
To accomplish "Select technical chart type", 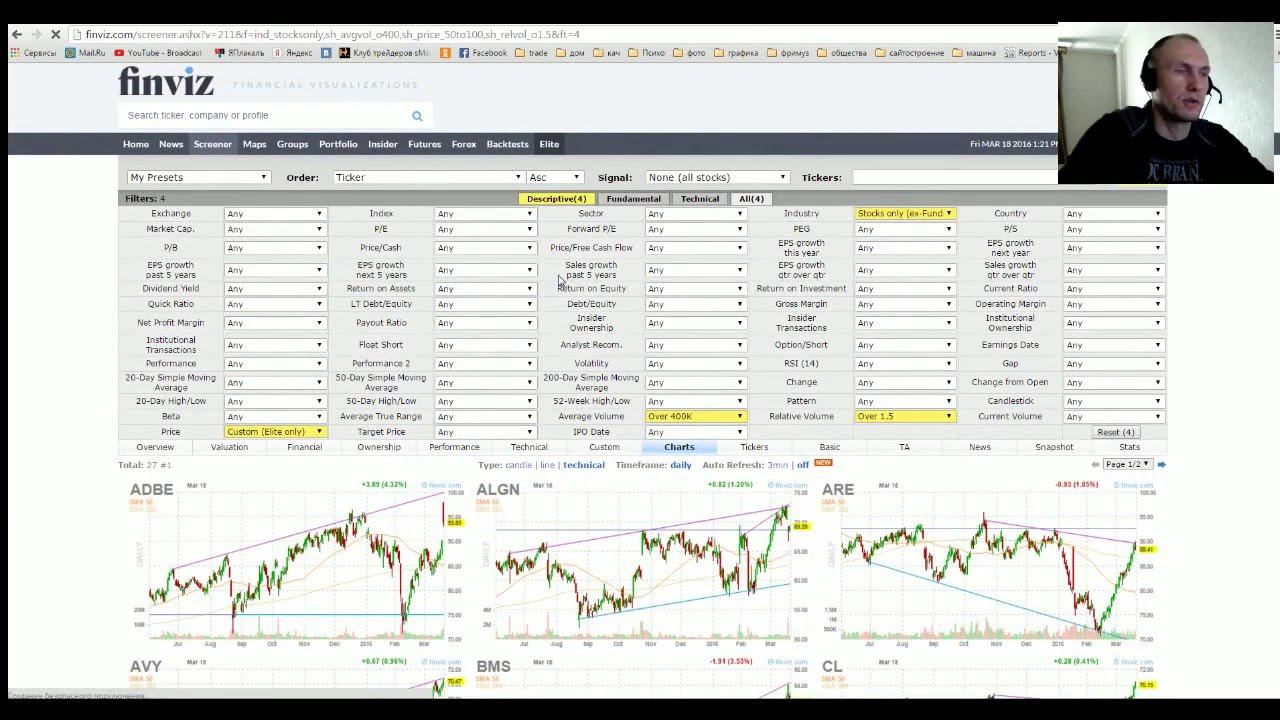I will [583, 465].
